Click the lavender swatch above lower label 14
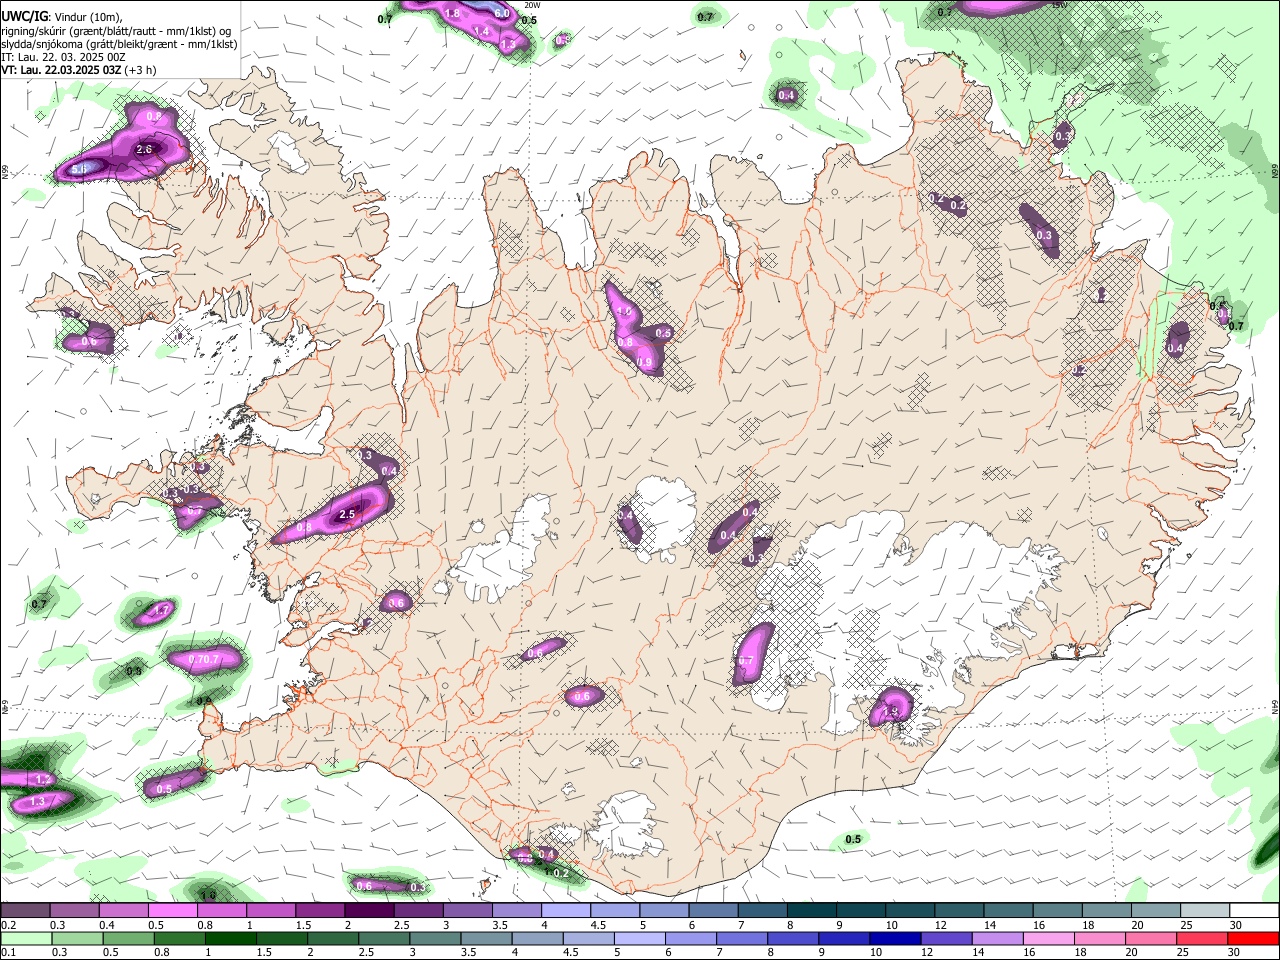Screen dimensions: 1280x960 [x=996, y=939]
